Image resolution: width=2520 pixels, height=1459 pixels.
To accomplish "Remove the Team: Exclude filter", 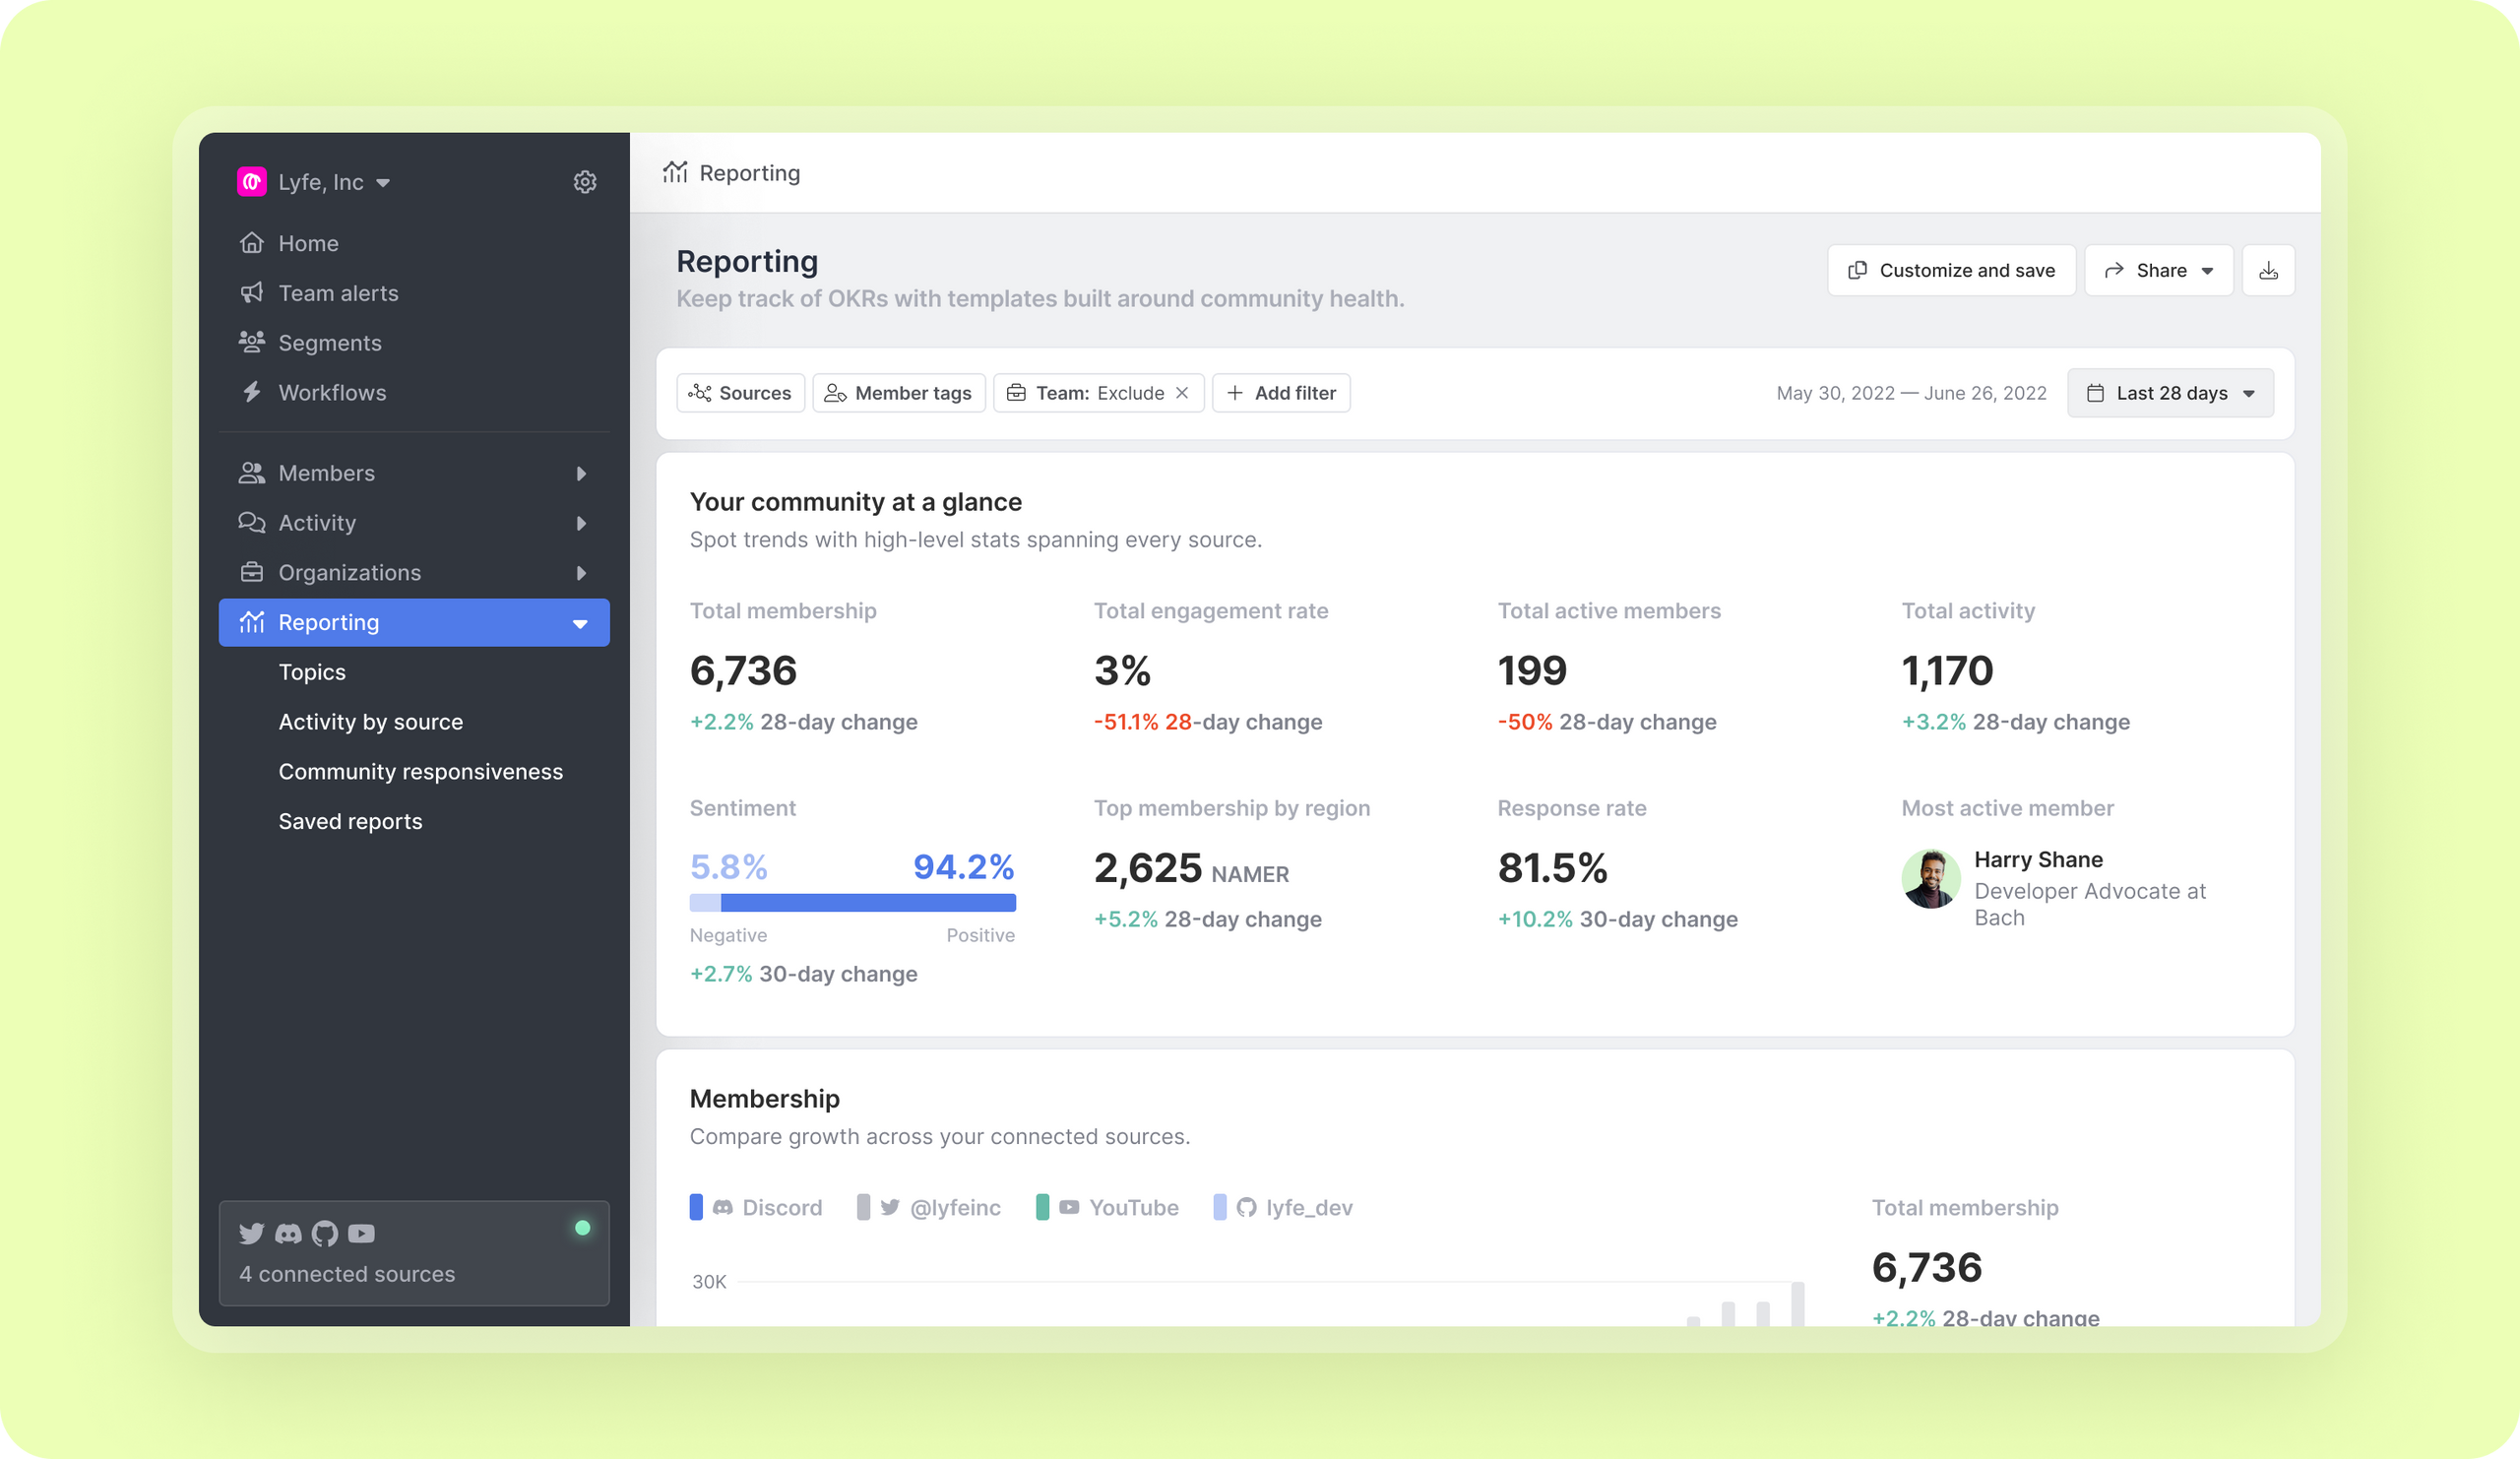I will coord(1182,393).
